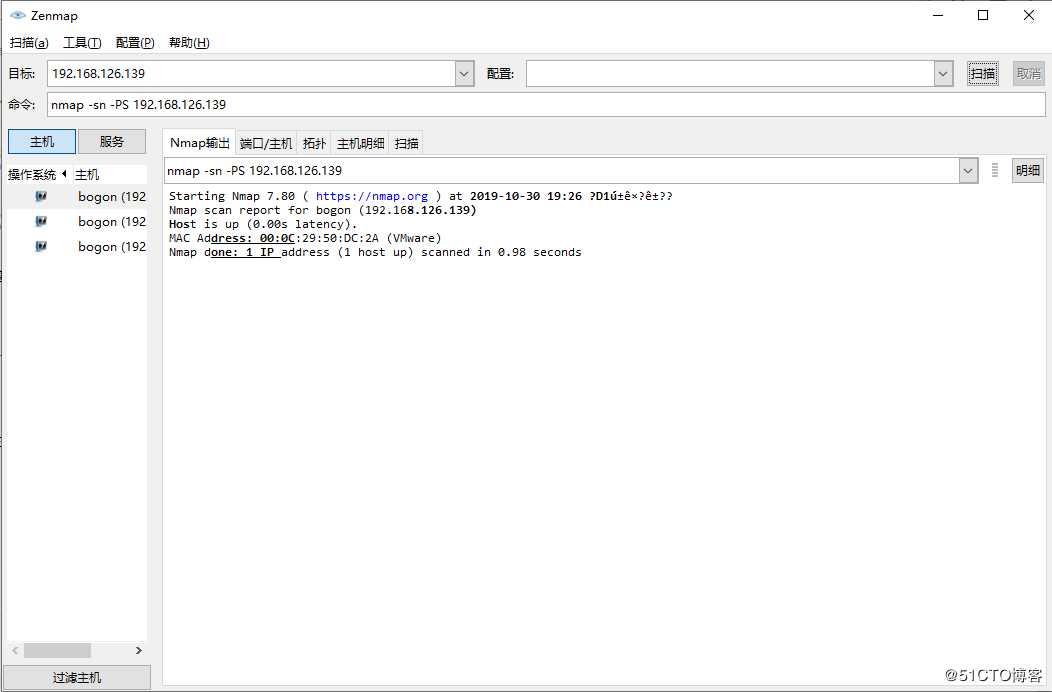Click the 配置 profile combo box field

730,74
